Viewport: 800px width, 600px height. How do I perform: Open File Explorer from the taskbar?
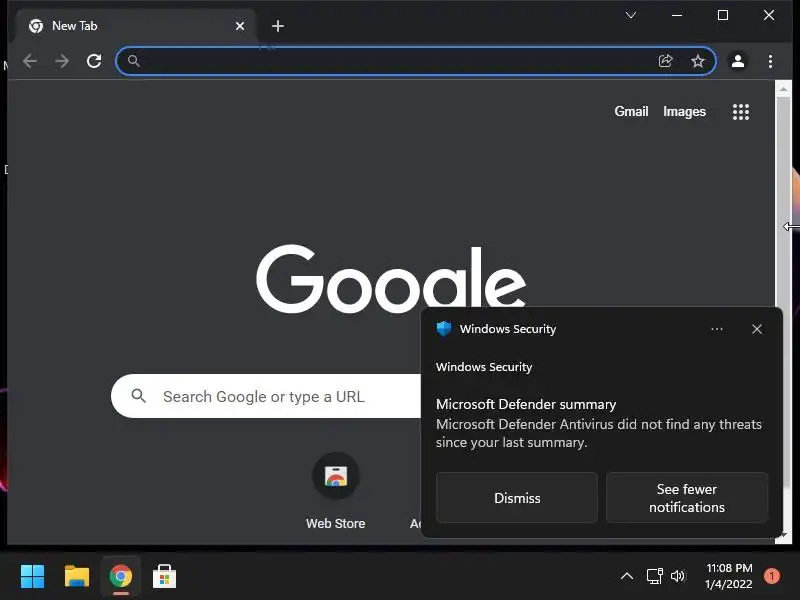tap(77, 576)
